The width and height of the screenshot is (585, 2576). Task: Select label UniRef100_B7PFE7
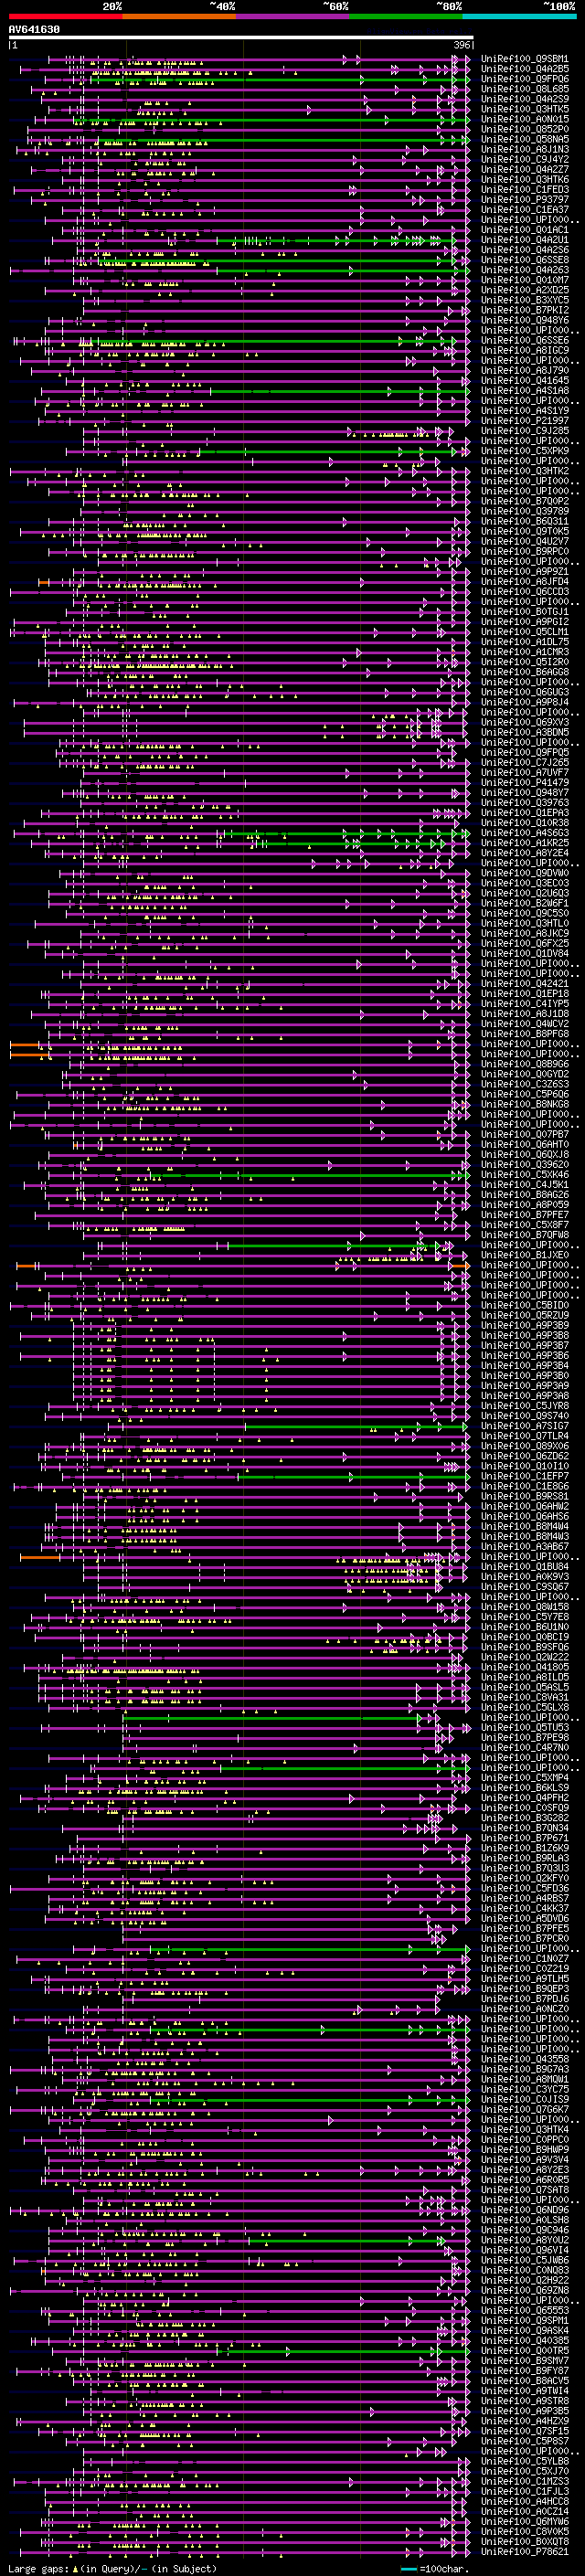coord(525,1215)
